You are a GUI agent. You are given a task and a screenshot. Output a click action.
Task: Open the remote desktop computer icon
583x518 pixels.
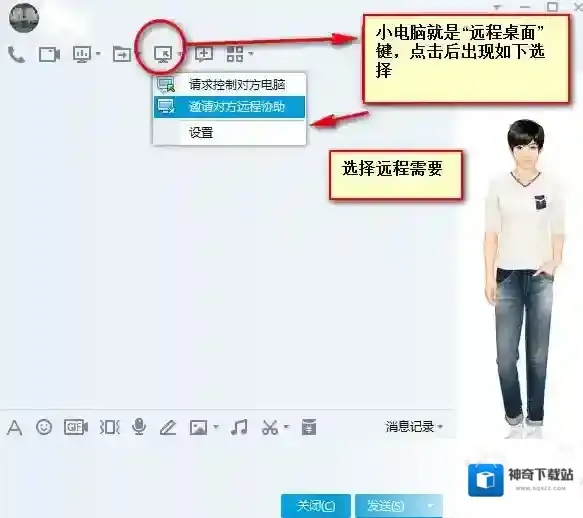pos(163,55)
